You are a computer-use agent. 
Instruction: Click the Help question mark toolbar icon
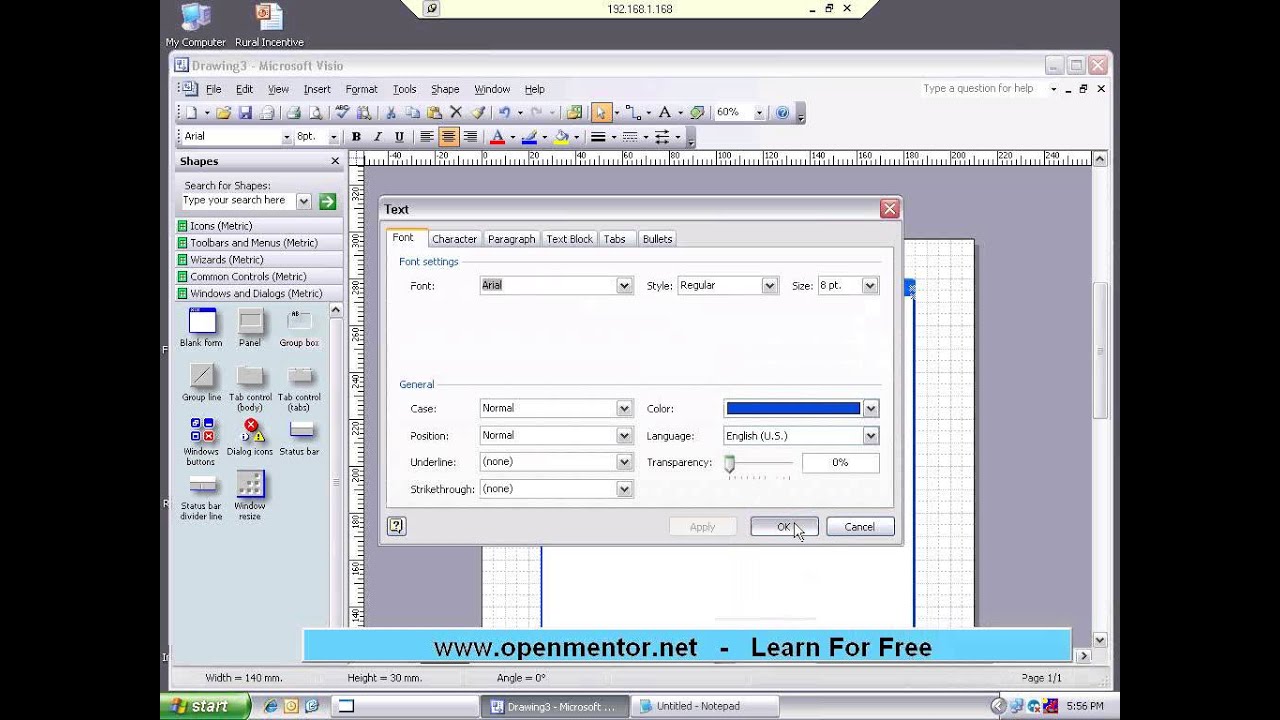point(783,113)
